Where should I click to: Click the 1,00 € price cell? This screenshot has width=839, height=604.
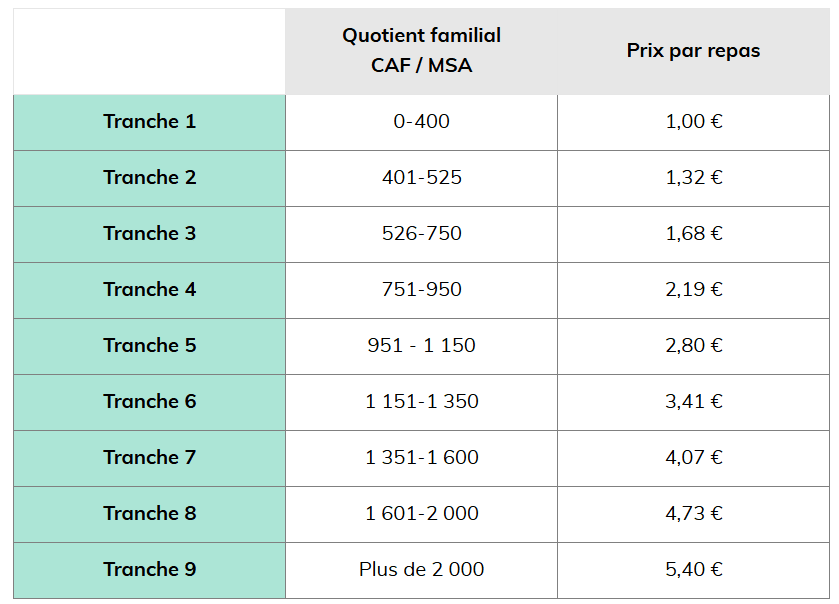693,122
